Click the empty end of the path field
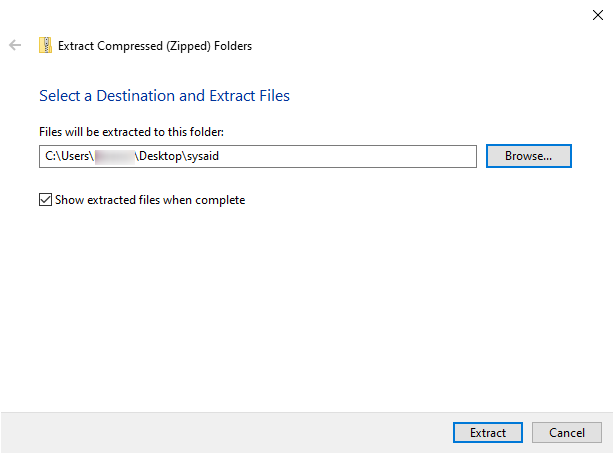This screenshot has height=454, width=614. 349,156
